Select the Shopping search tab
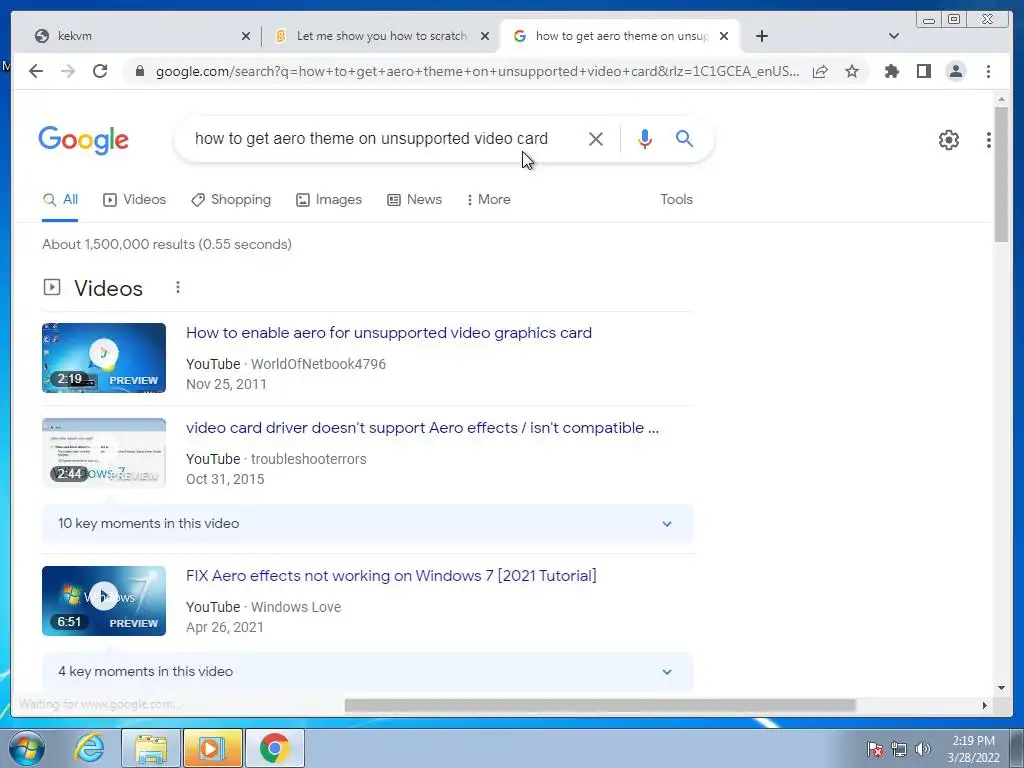 tap(231, 199)
